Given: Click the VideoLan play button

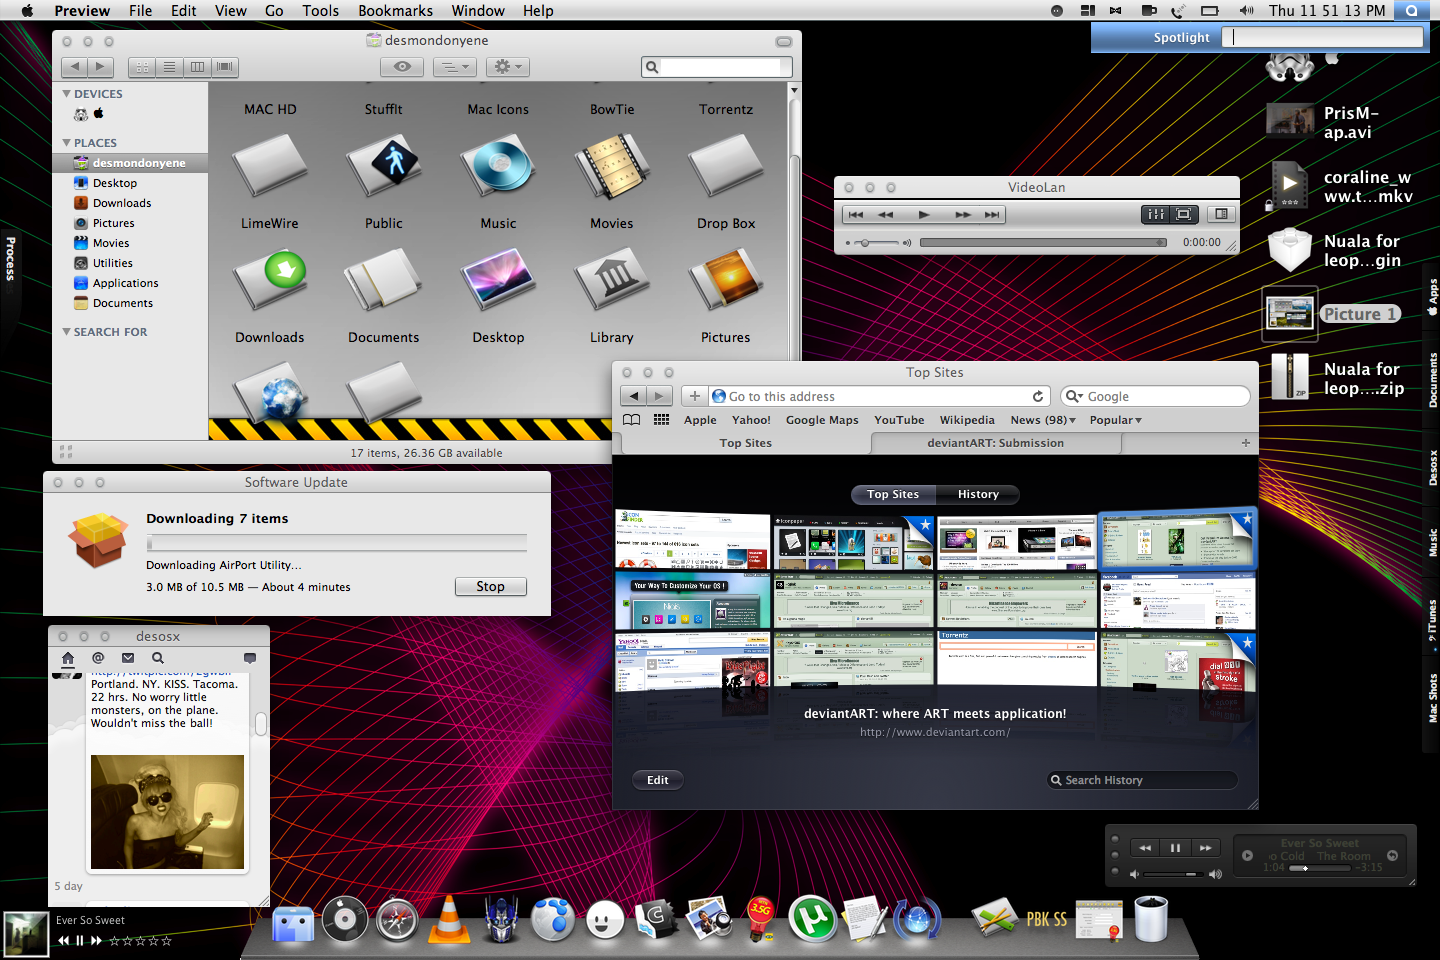Looking at the screenshot, I should pos(924,215).
